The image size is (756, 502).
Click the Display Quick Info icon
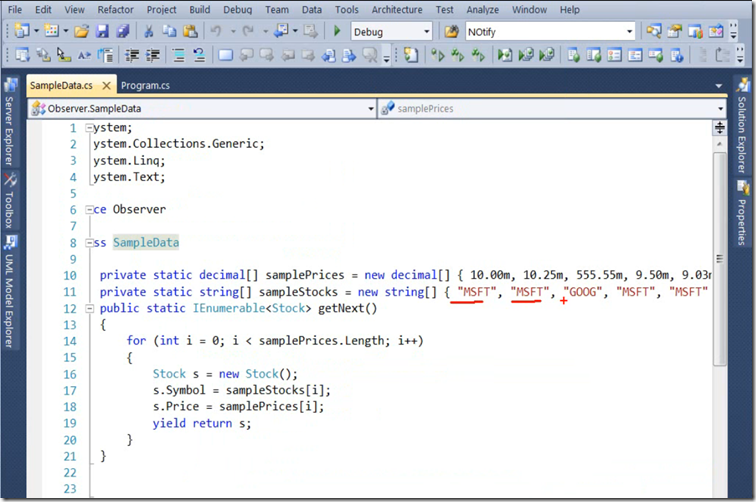[x=64, y=55]
